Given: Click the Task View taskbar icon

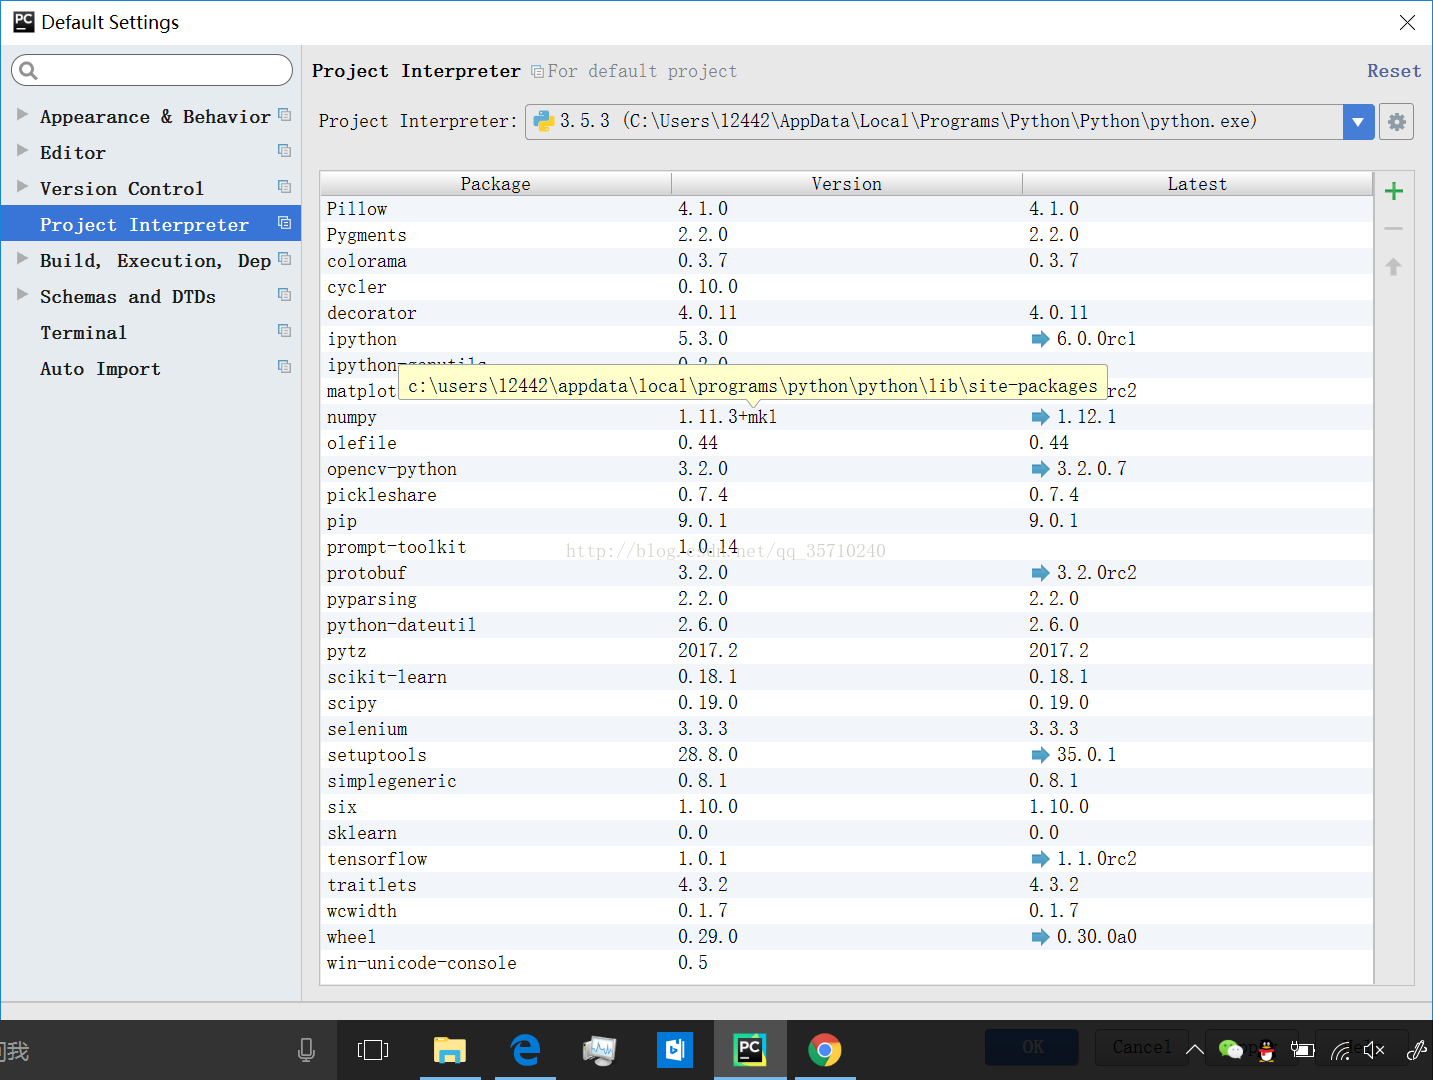Looking at the screenshot, I should [373, 1050].
